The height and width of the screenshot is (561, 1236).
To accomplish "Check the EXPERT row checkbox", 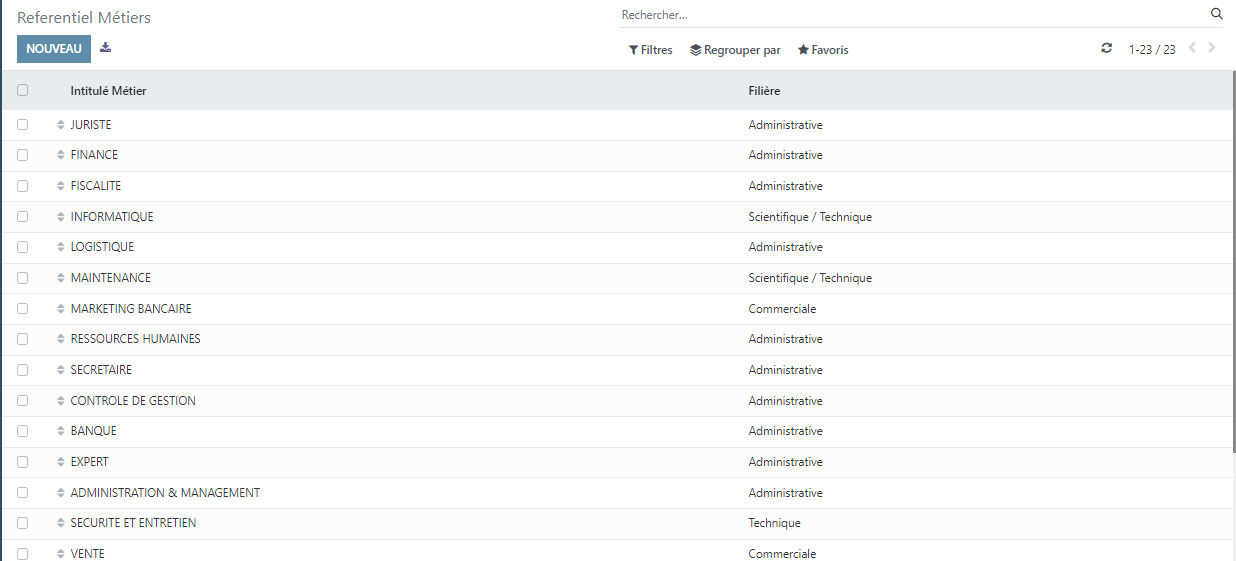I will pyautogui.click(x=22, y=462).
